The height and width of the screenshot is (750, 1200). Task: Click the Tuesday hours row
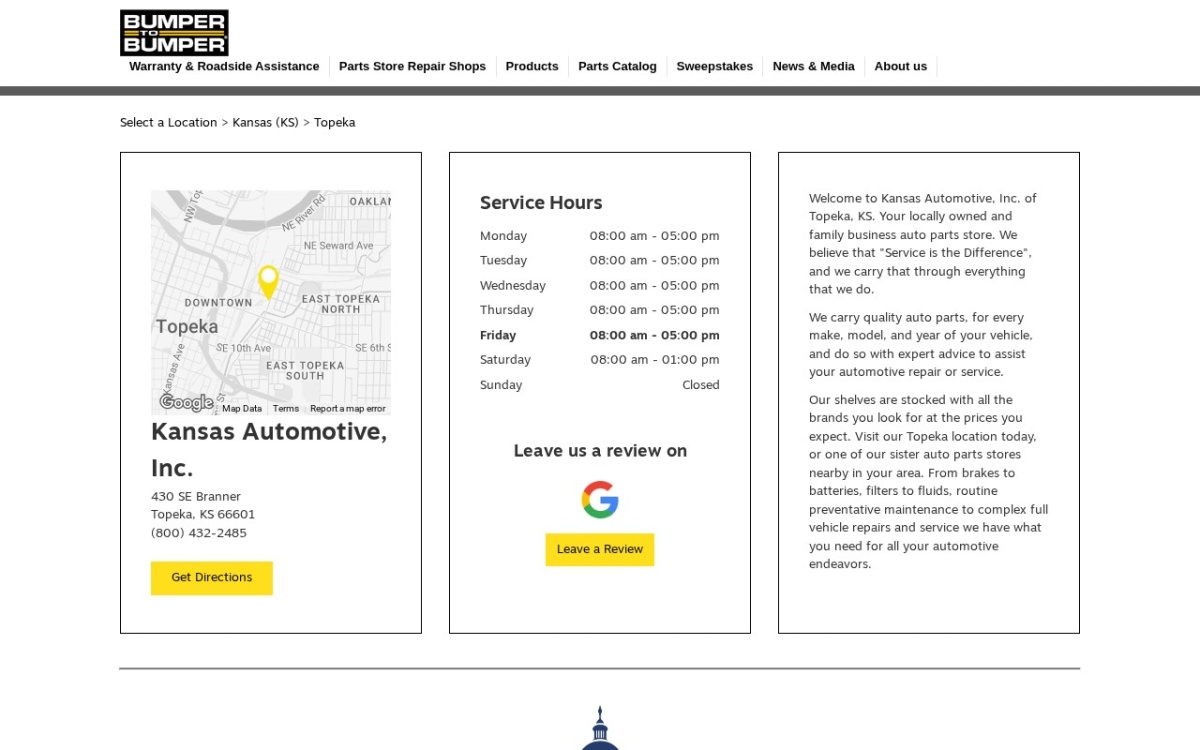600,260
